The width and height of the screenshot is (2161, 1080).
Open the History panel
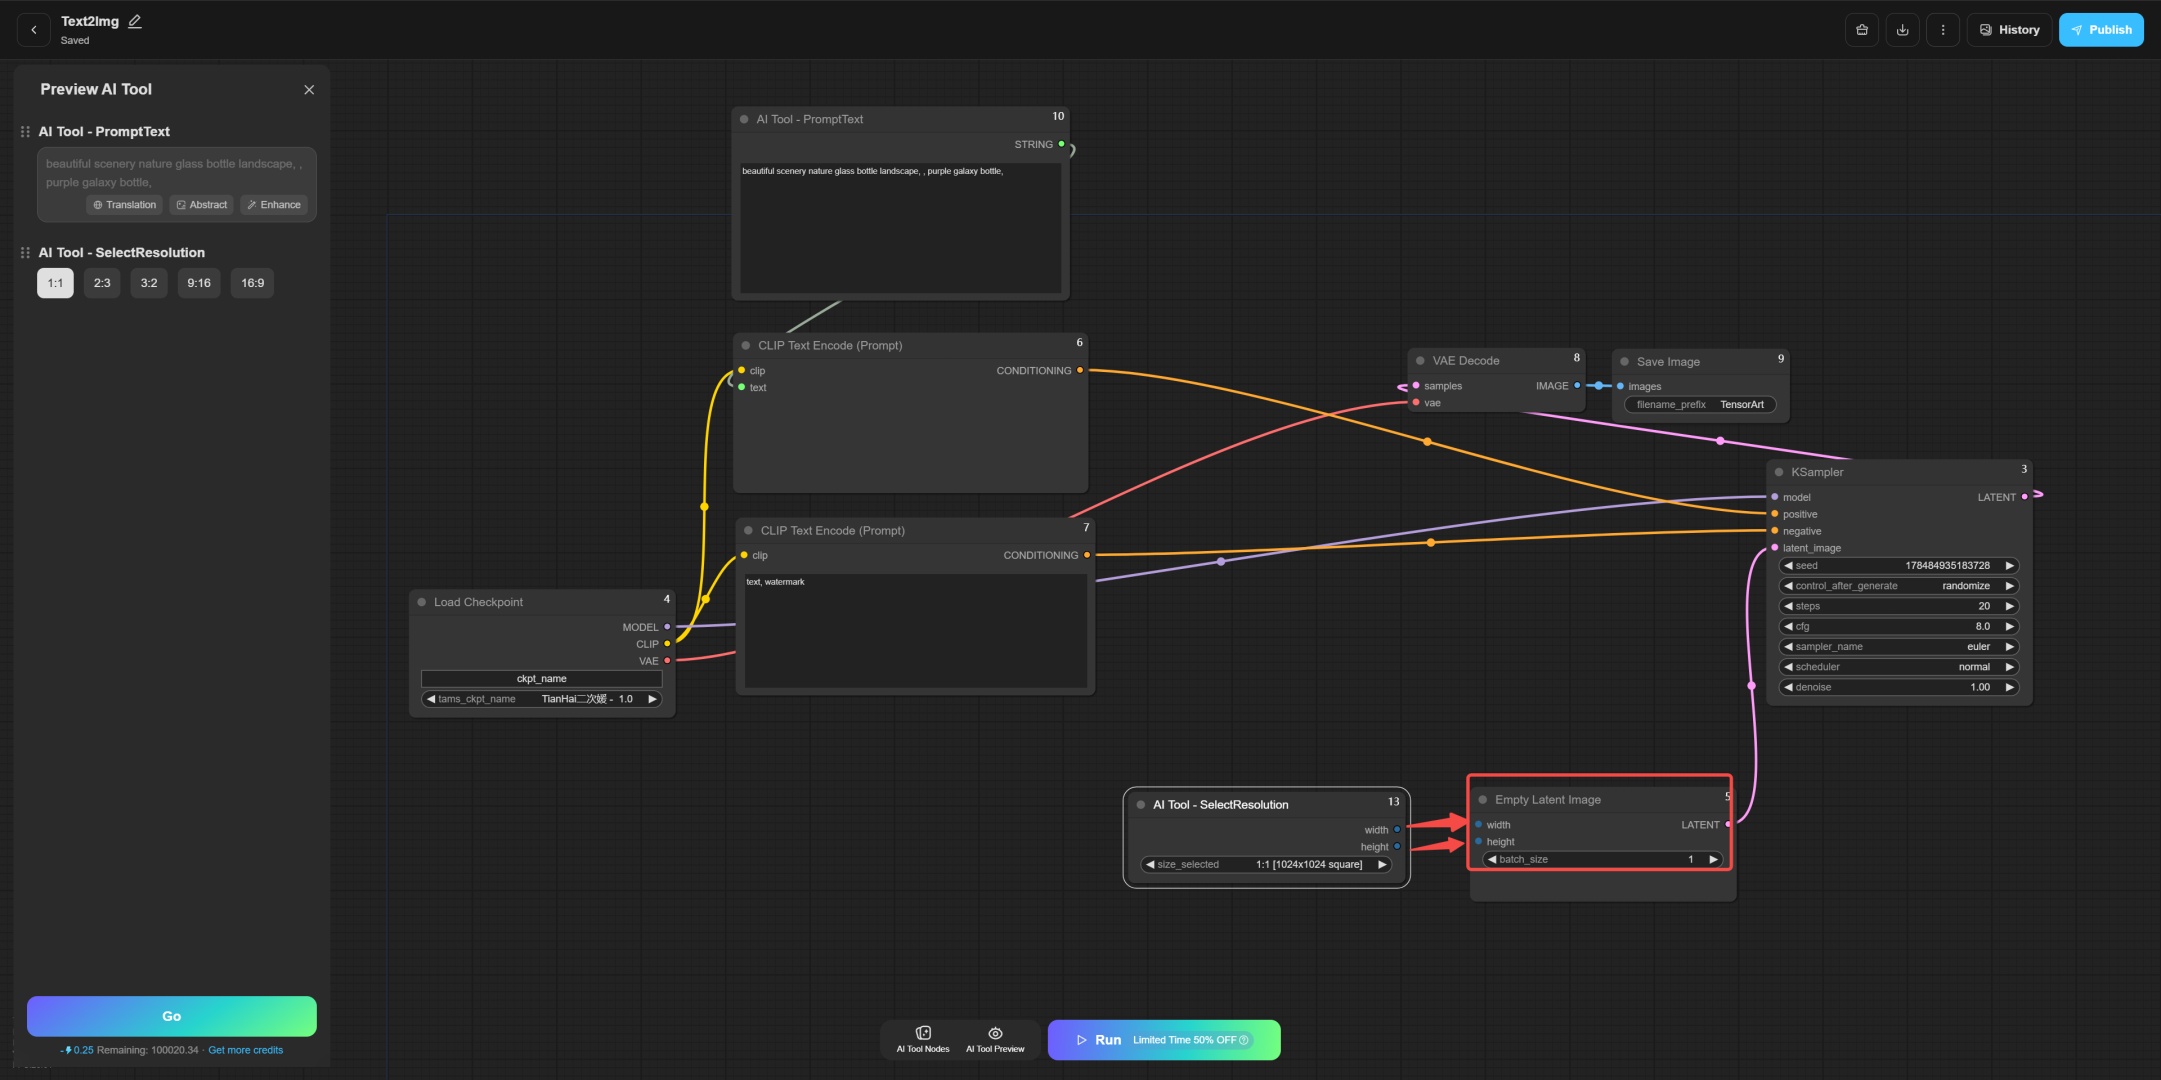pos(2009,30)
